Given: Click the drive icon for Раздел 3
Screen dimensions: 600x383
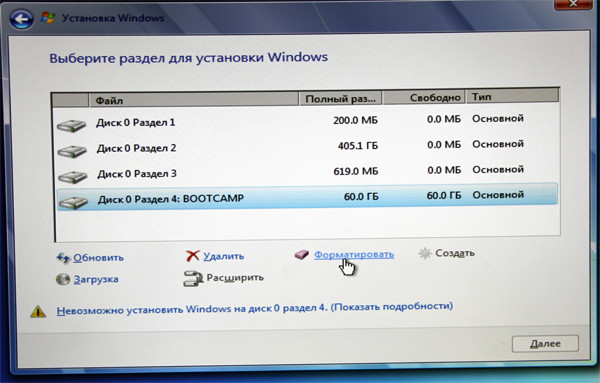Looking at the screenshot, I should (73, 177).
